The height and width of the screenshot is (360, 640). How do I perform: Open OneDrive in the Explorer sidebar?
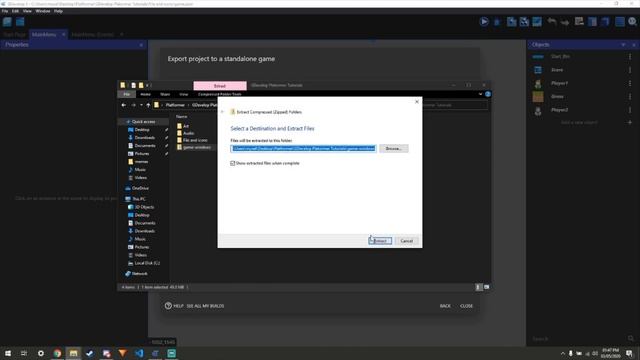140,188
